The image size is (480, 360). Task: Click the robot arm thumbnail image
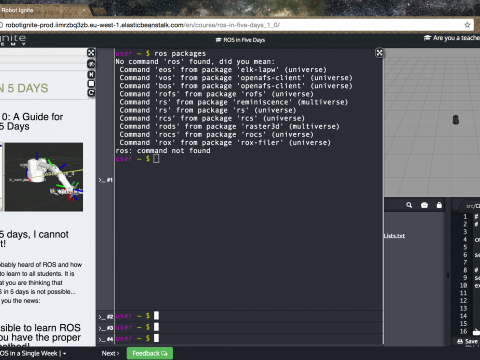tap(44, 177)
